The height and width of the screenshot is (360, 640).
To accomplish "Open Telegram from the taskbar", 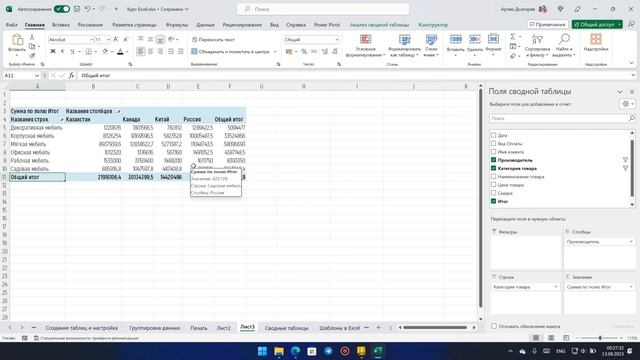I will pos(328,351).
